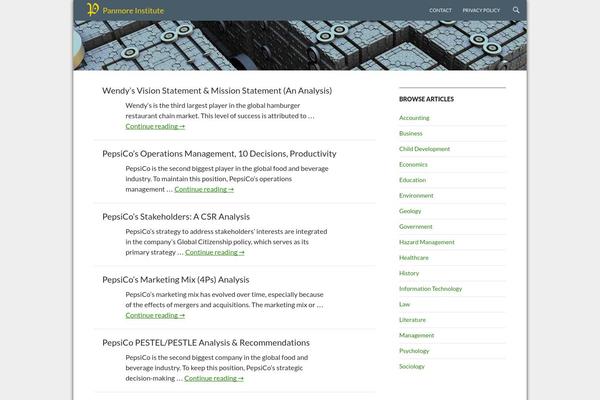Screen dimensions: 600x400
Task: Open the Panmore Institute site title link
Action: 133,11
